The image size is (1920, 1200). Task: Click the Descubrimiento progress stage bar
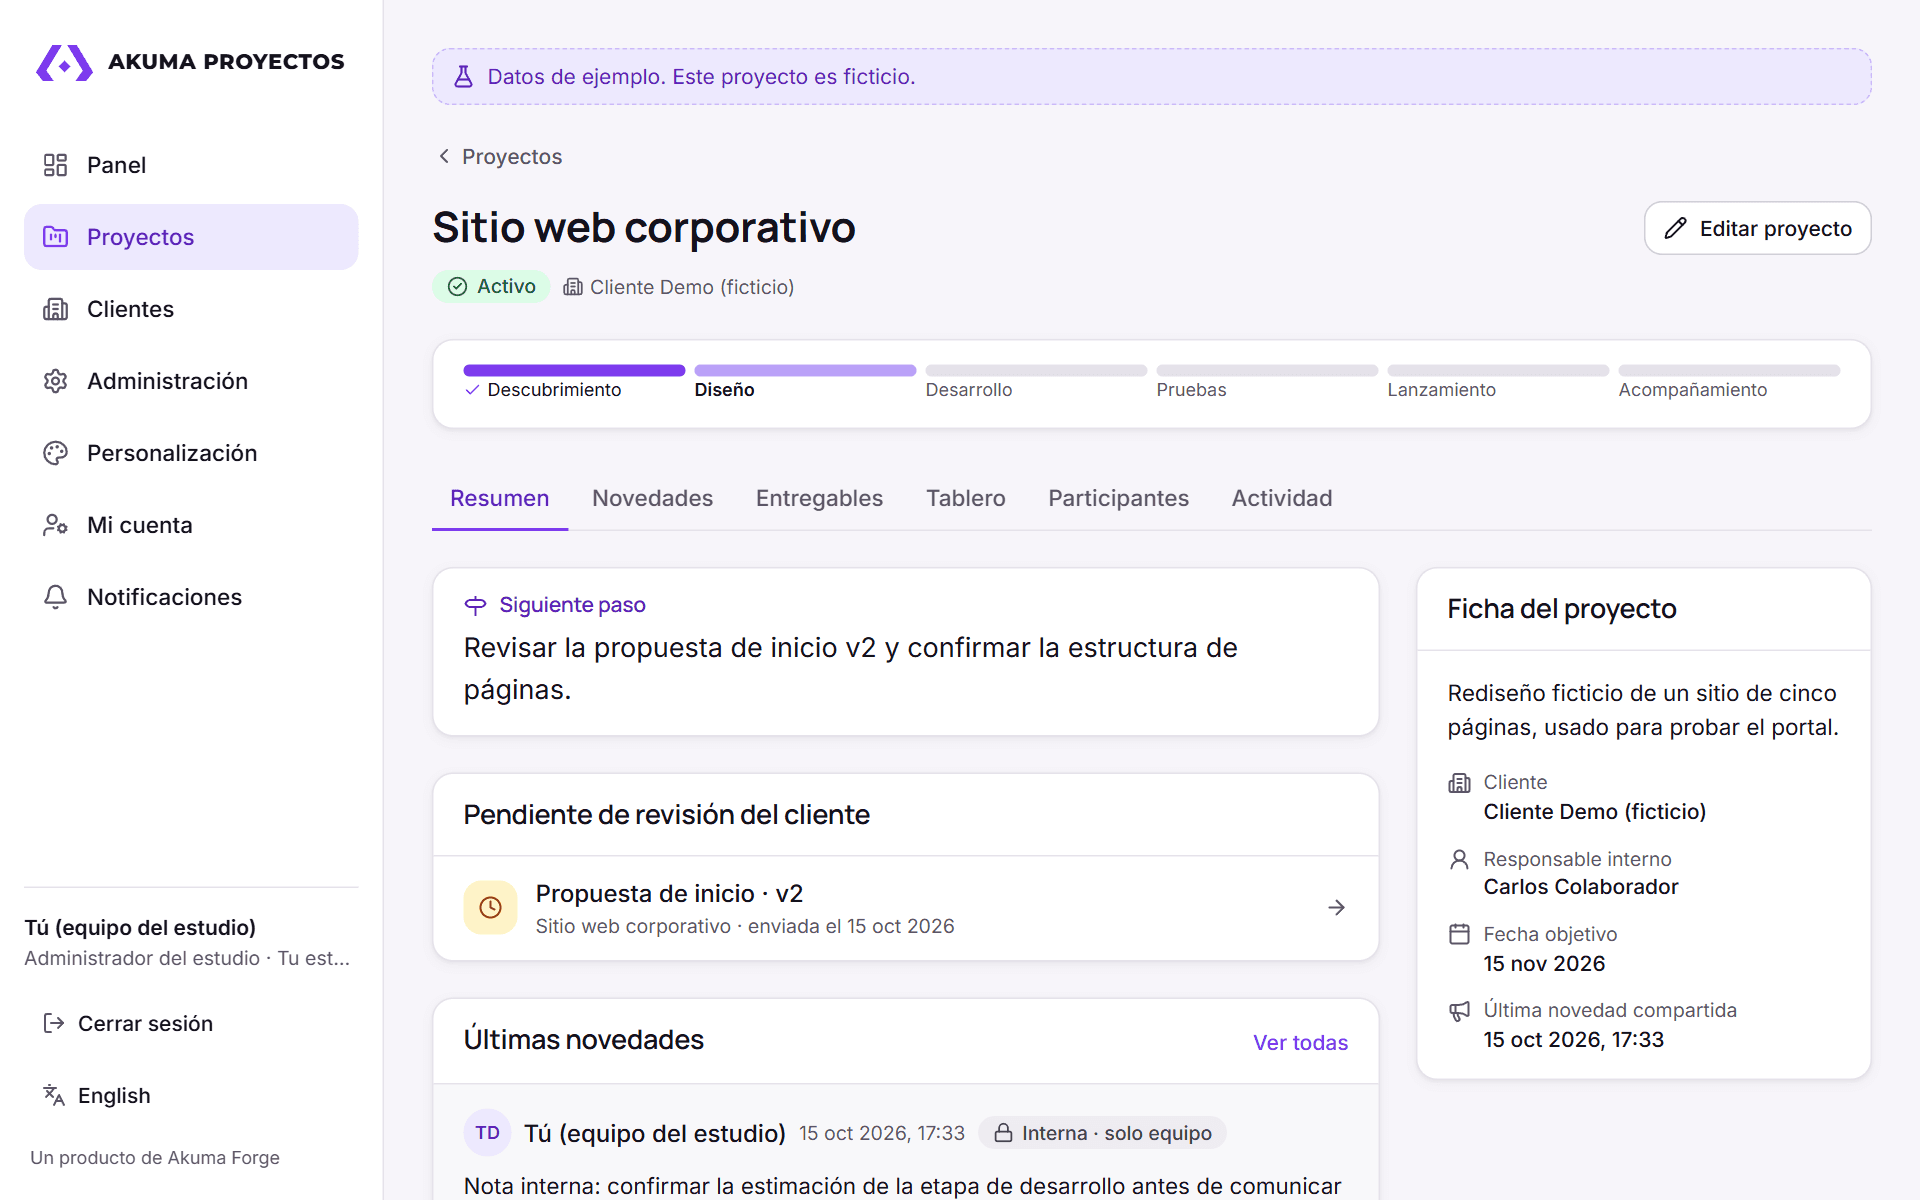pos(574,371)
